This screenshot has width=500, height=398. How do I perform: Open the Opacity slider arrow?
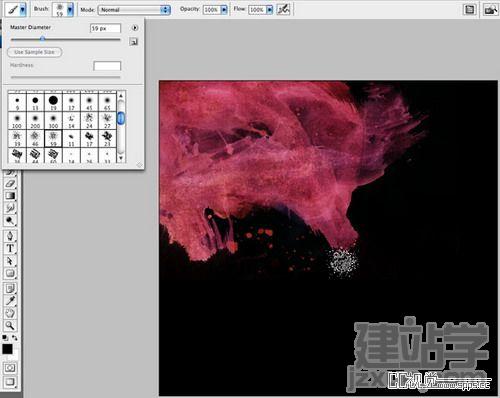click(x=224, y=10)
